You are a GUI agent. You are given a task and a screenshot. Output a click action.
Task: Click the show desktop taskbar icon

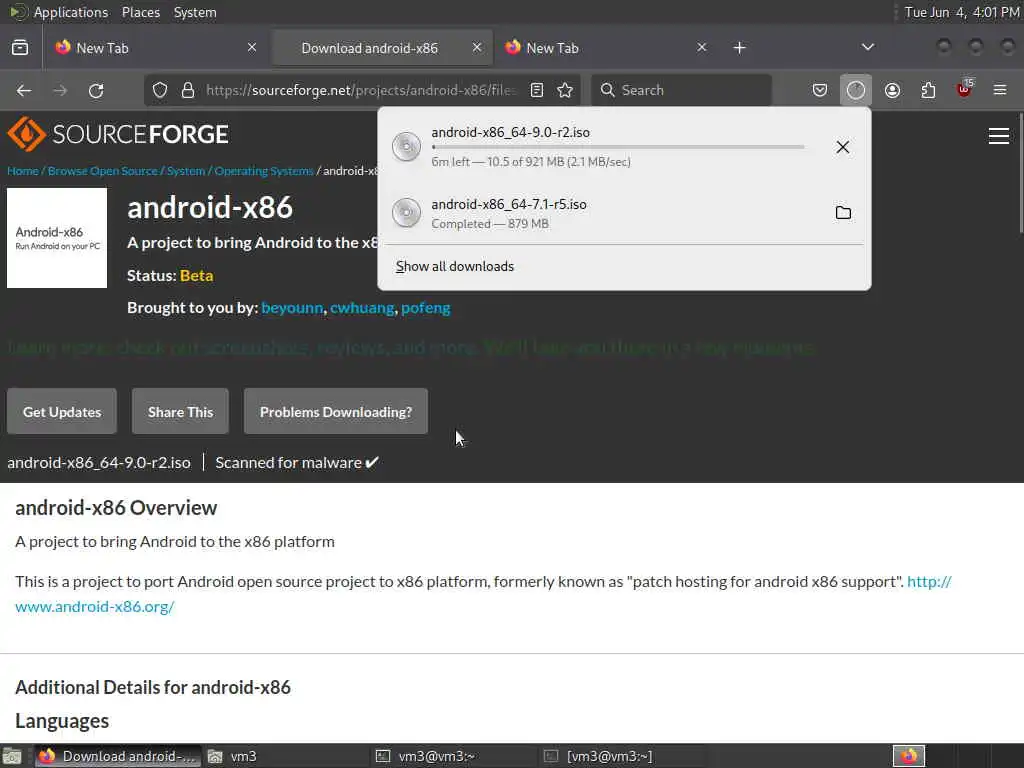tap(12, 756)
